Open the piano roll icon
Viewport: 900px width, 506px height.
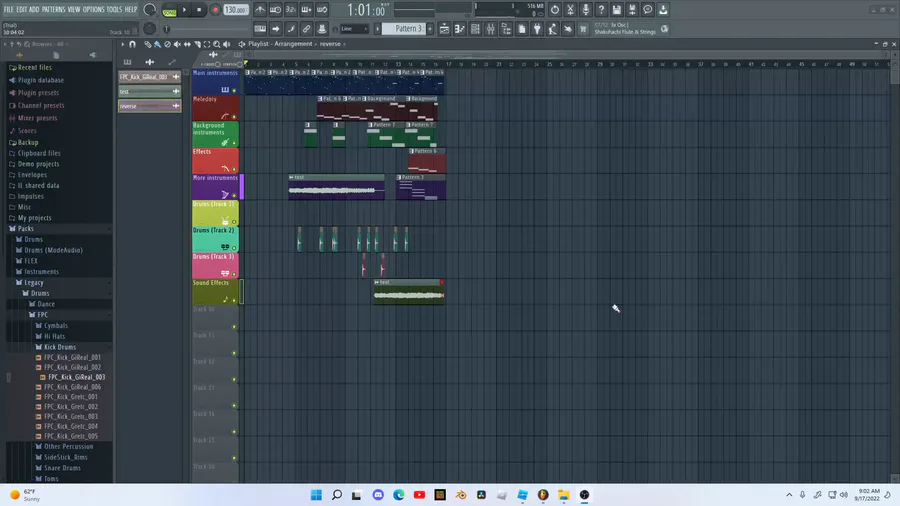[460, 29]
